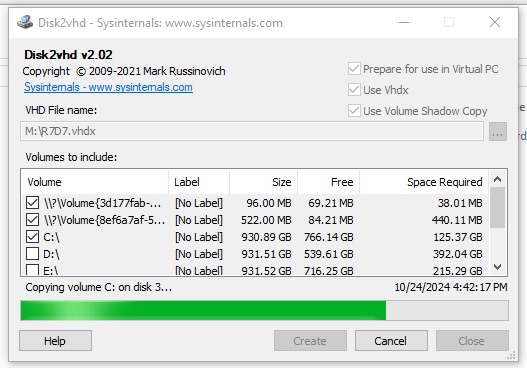Click the volume list scrollbar thumb
Screen dimensions: 527x368
coord(498,208)
